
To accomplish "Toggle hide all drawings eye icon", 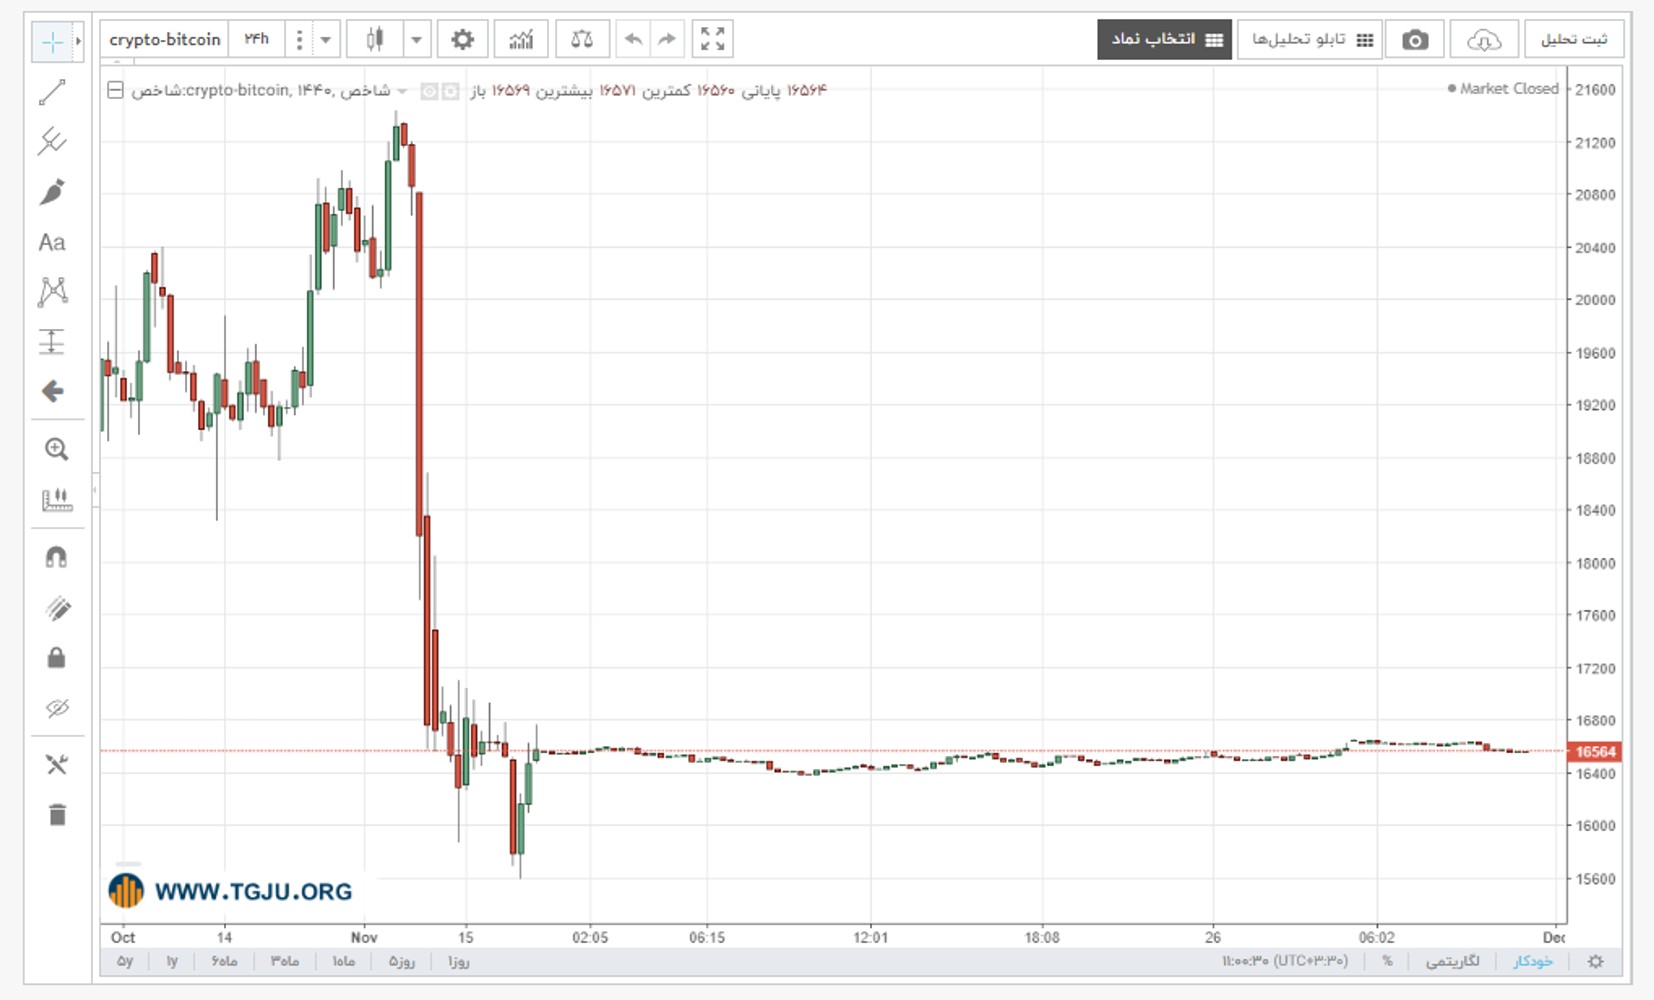I will pos(56,708).
